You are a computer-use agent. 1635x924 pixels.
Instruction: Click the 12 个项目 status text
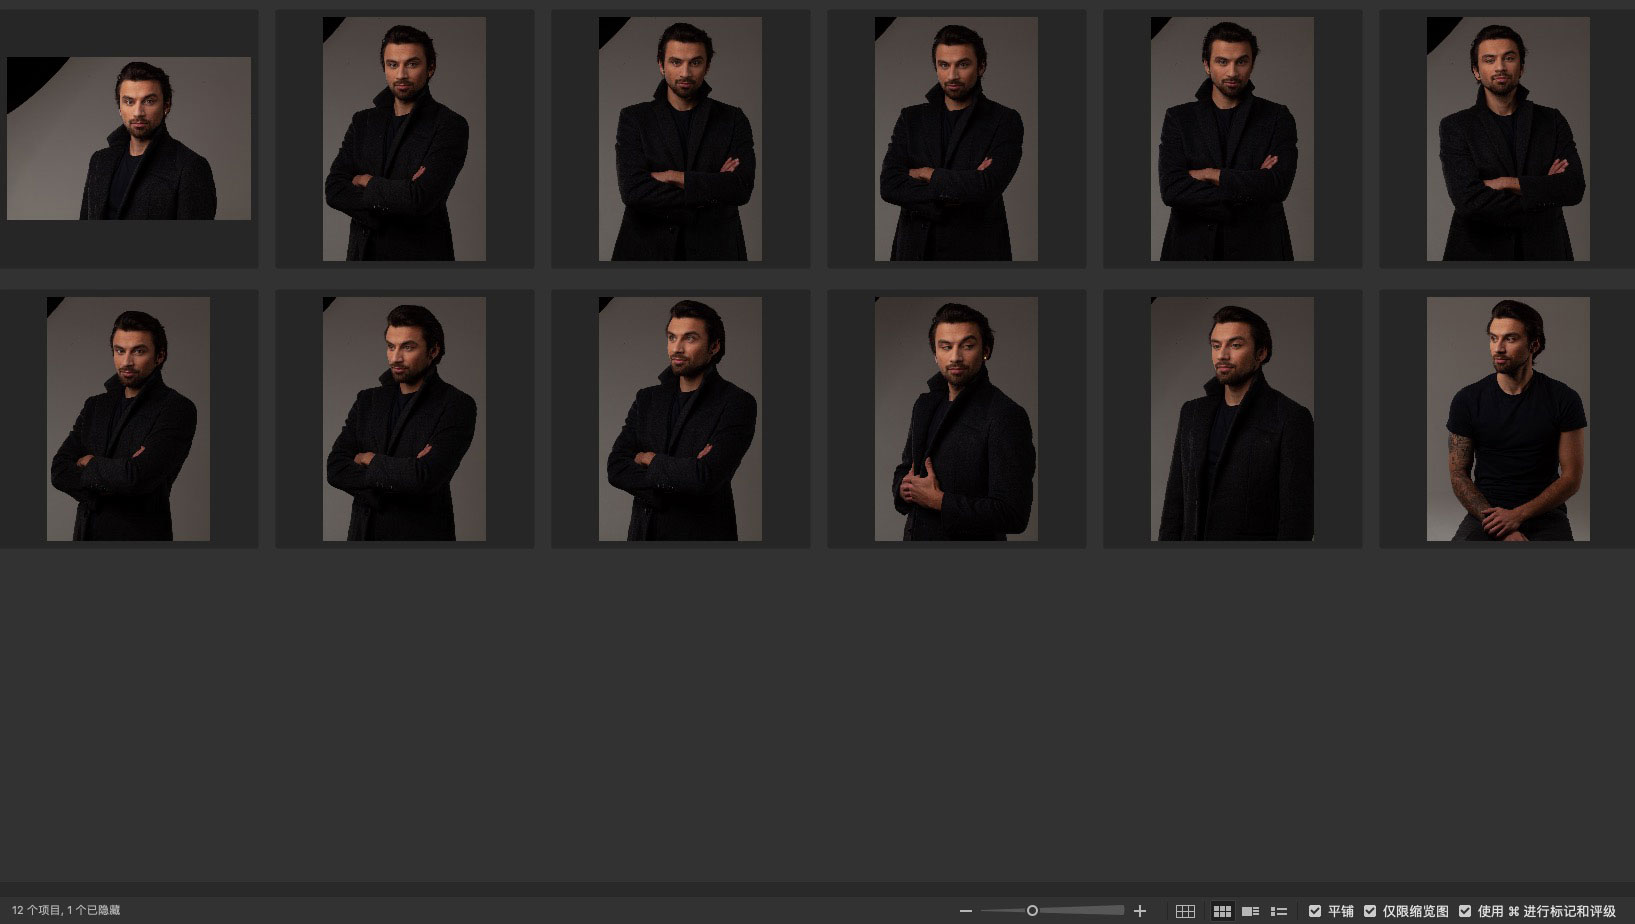(66, 911)
